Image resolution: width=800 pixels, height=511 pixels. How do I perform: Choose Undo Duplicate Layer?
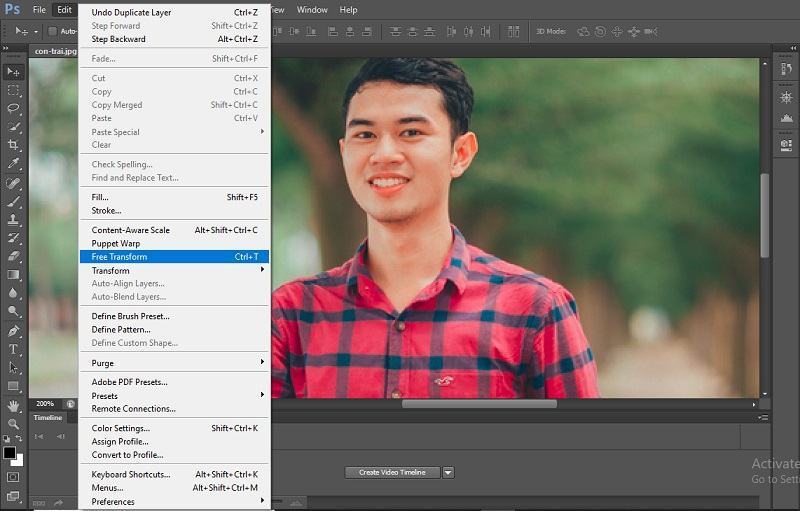point(173,12)
